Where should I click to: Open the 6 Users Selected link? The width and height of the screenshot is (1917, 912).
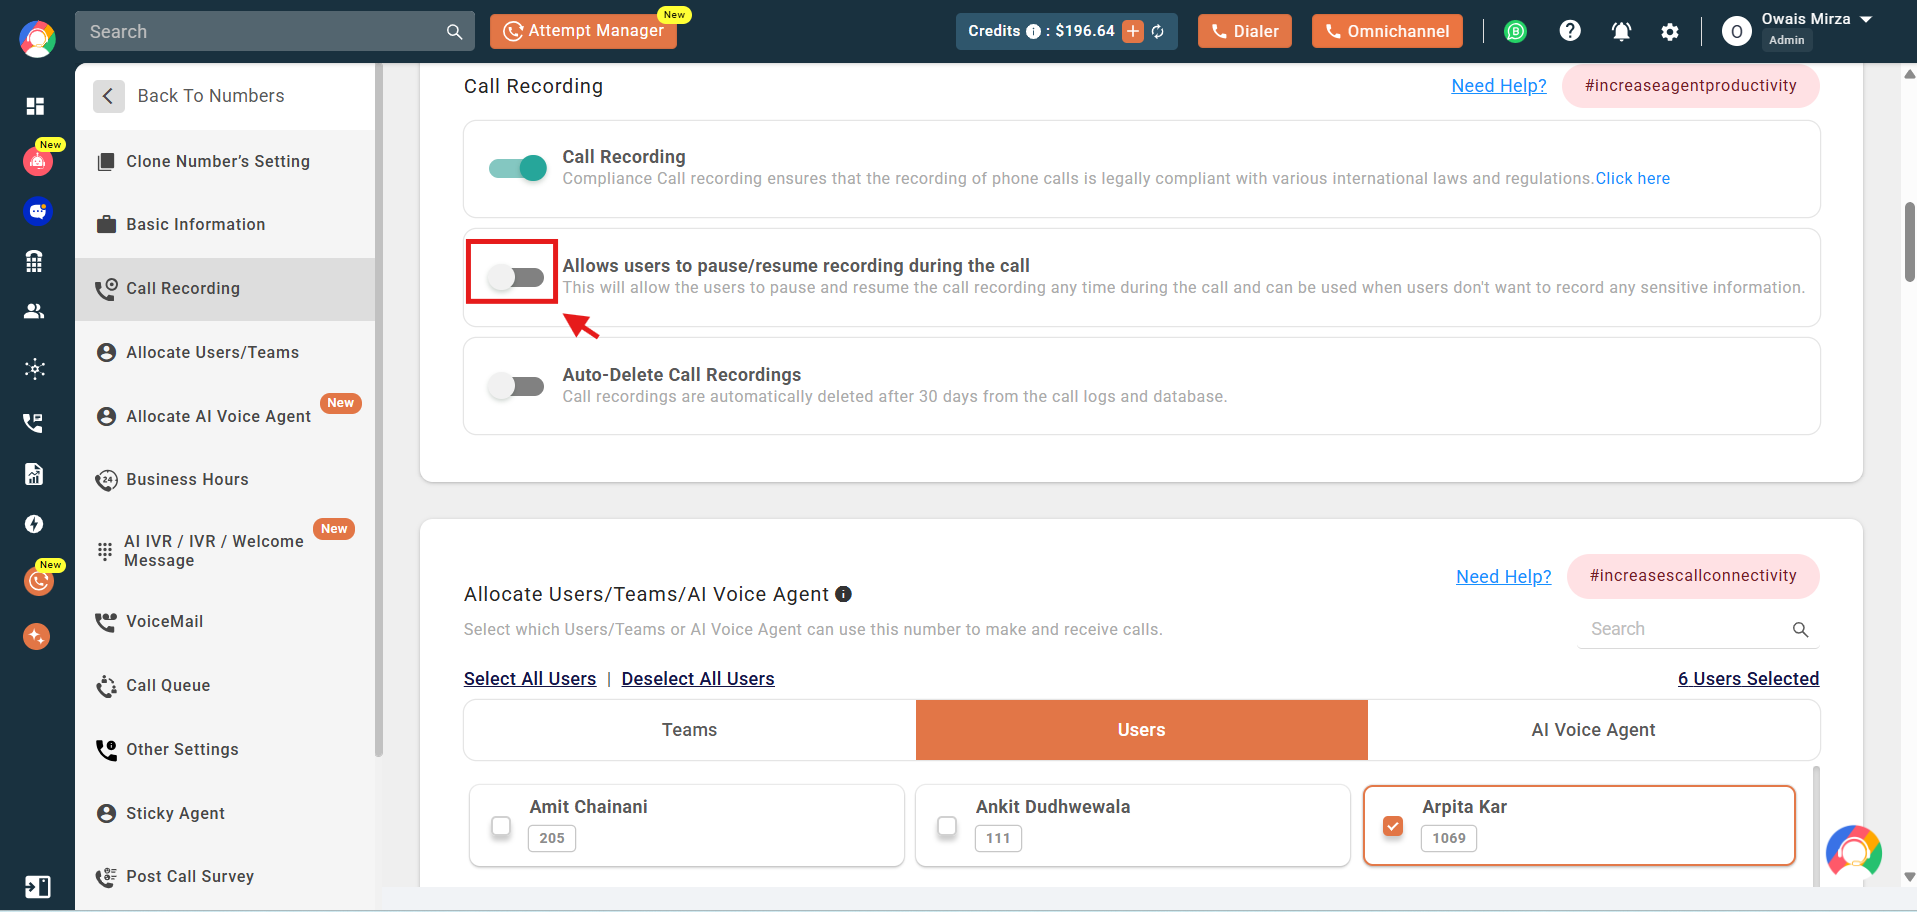pos(1749,679)
